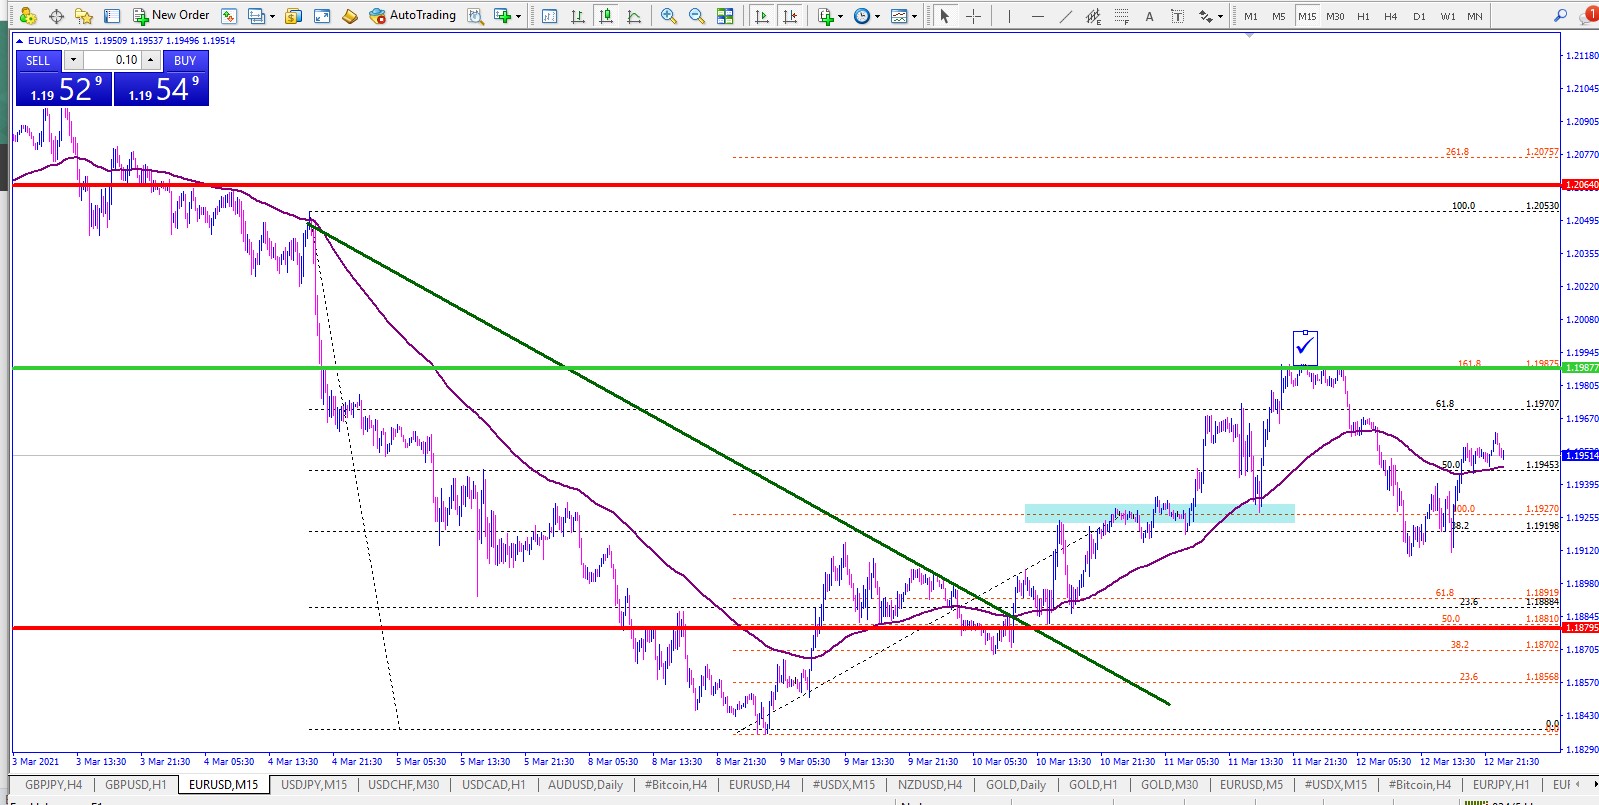The width and height of the screenshot is (1599, 805).
Task: Toggle the AutoTrading button
Action: click(412, 16)
